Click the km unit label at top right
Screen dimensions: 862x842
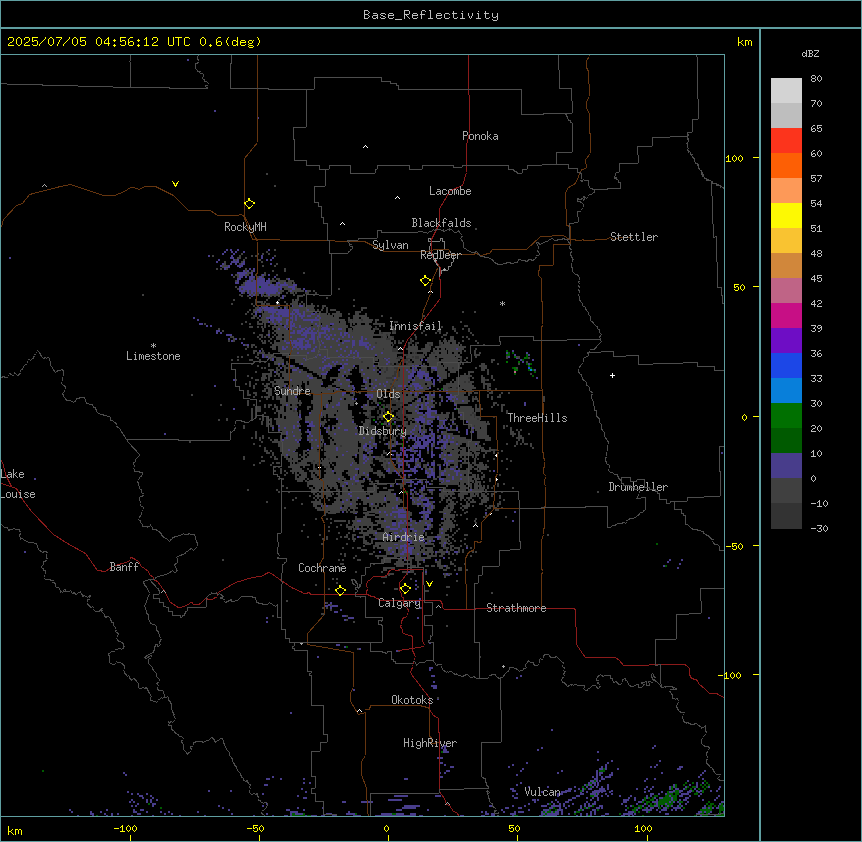click(x=745, y=42)
